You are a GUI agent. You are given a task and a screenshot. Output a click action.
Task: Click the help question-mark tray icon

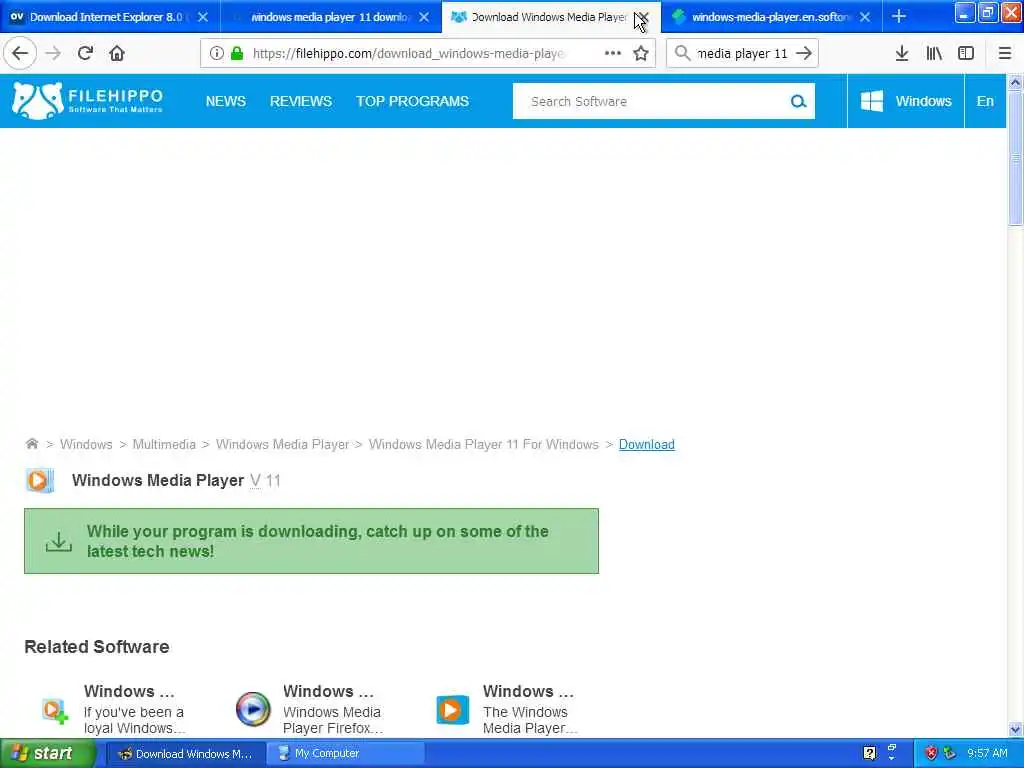click(869, 753)
